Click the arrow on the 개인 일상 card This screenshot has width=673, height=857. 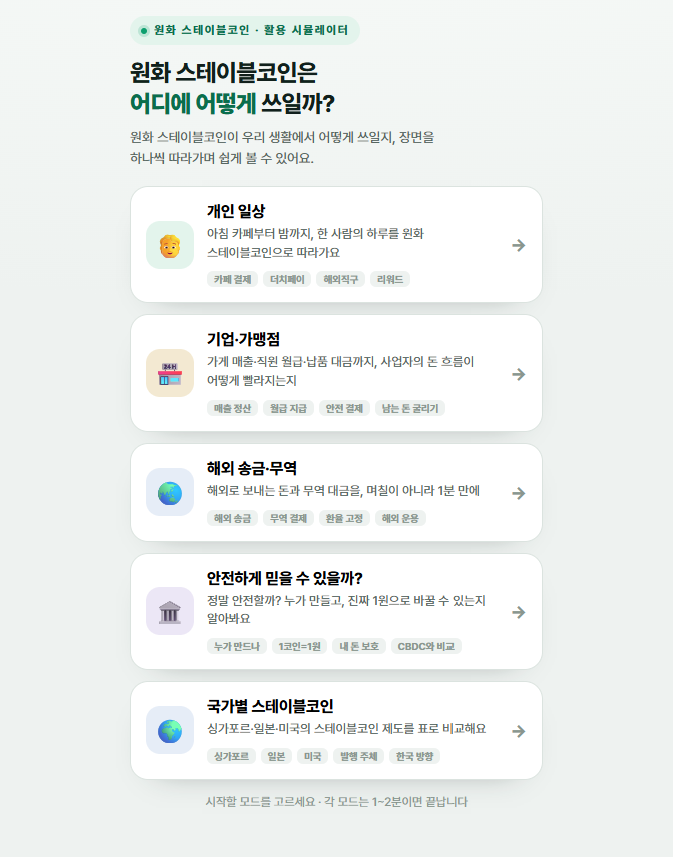[518, 245]
